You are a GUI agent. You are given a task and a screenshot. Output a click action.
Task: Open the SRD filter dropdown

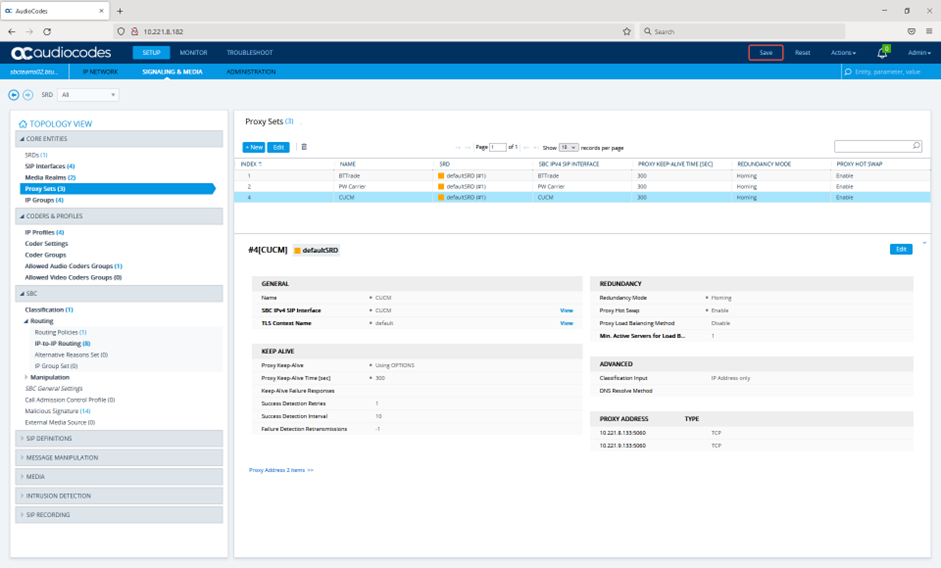coord(88,95)
